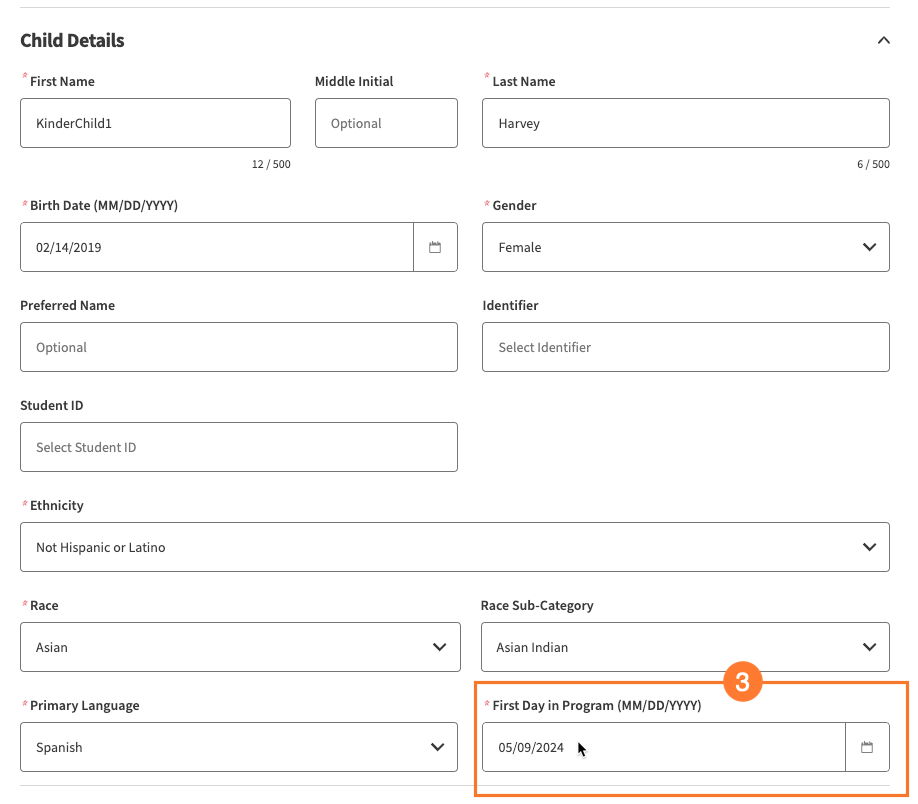
Task: Click the Birth Date input showing 02/14/2019
Action: point(215,247)
